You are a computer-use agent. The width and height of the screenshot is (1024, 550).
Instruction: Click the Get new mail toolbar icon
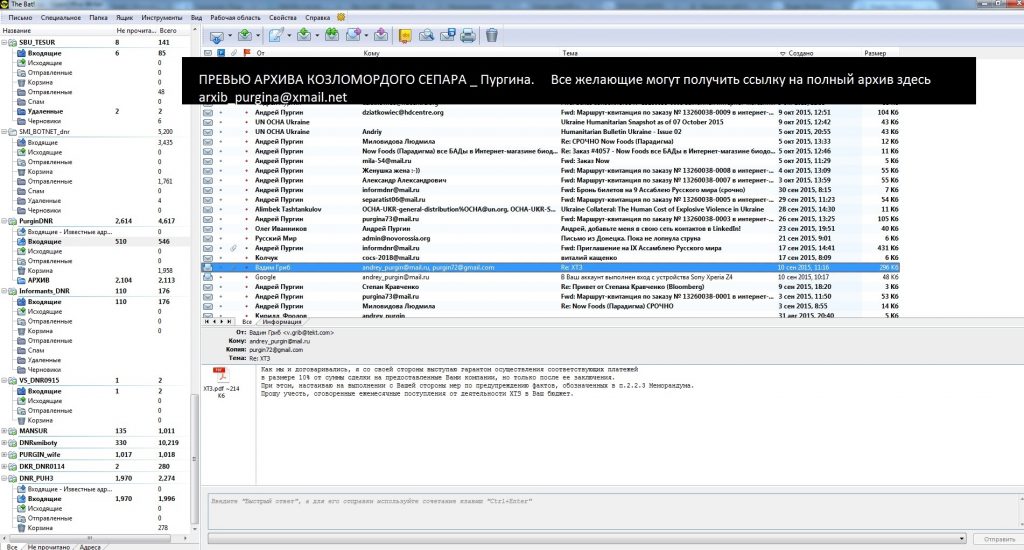215,36
